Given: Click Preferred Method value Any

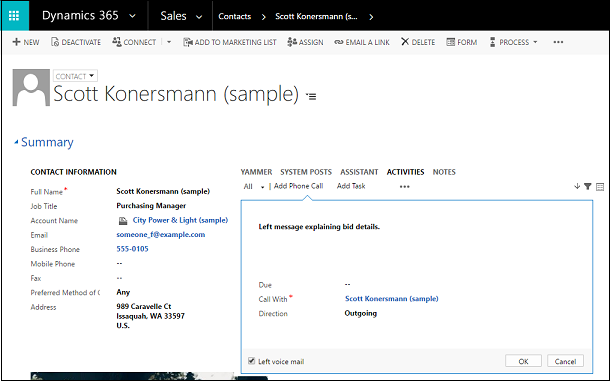Looking at the screenshot, I should 123,292.
